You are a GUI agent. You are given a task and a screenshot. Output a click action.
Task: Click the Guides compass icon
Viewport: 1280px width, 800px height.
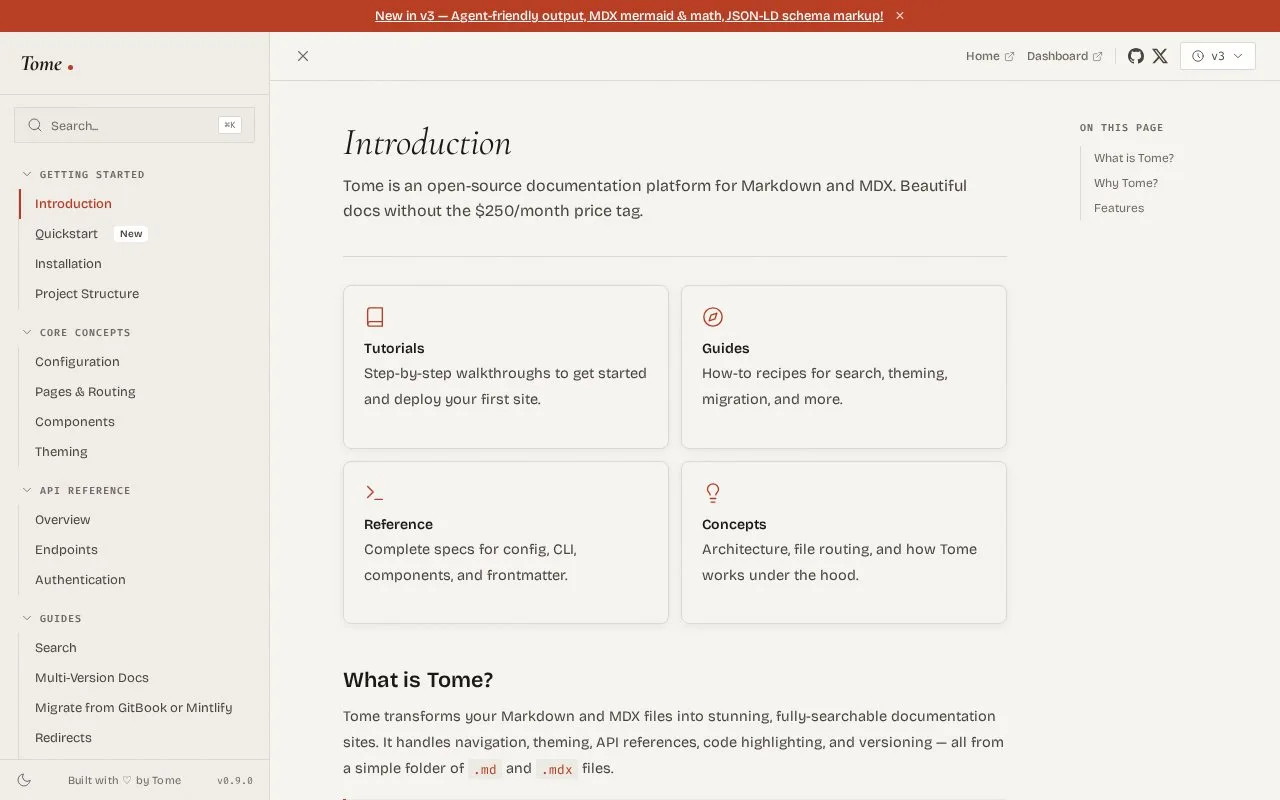tap(713, 317)
